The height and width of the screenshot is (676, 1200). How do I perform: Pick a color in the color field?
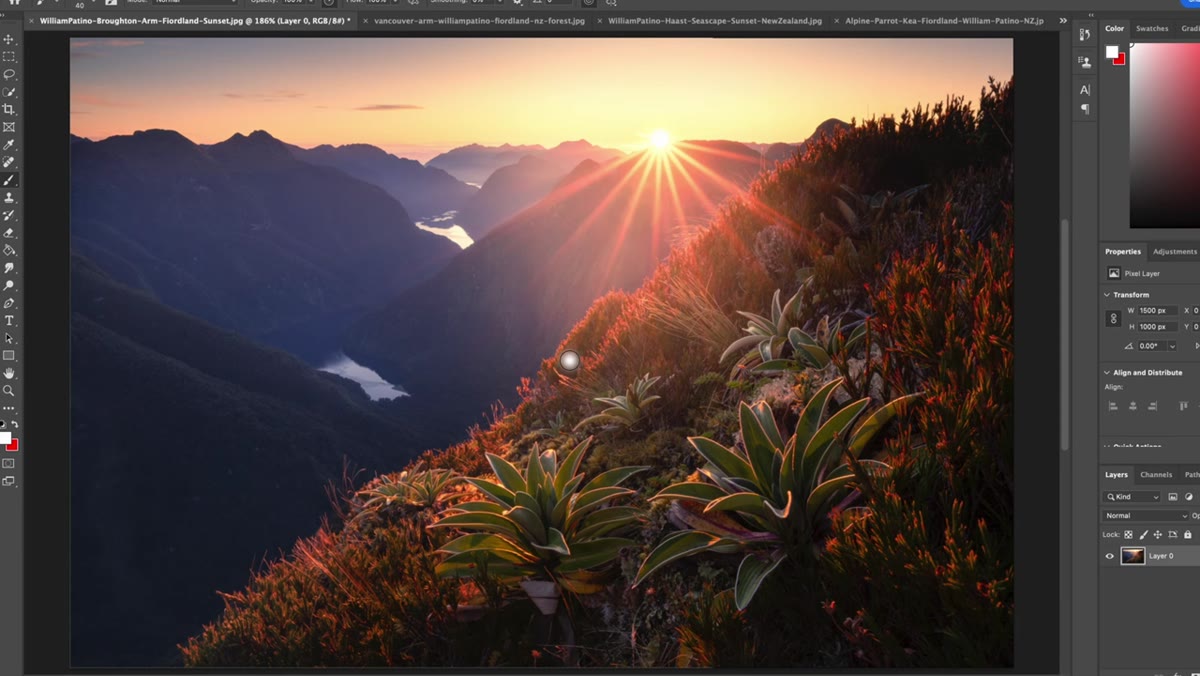coord(1165,135)
